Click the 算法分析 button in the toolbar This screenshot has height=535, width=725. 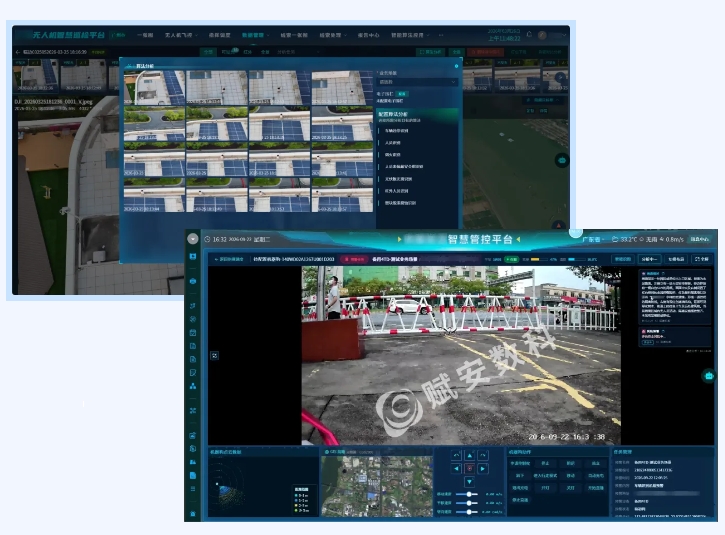(431, 52)
